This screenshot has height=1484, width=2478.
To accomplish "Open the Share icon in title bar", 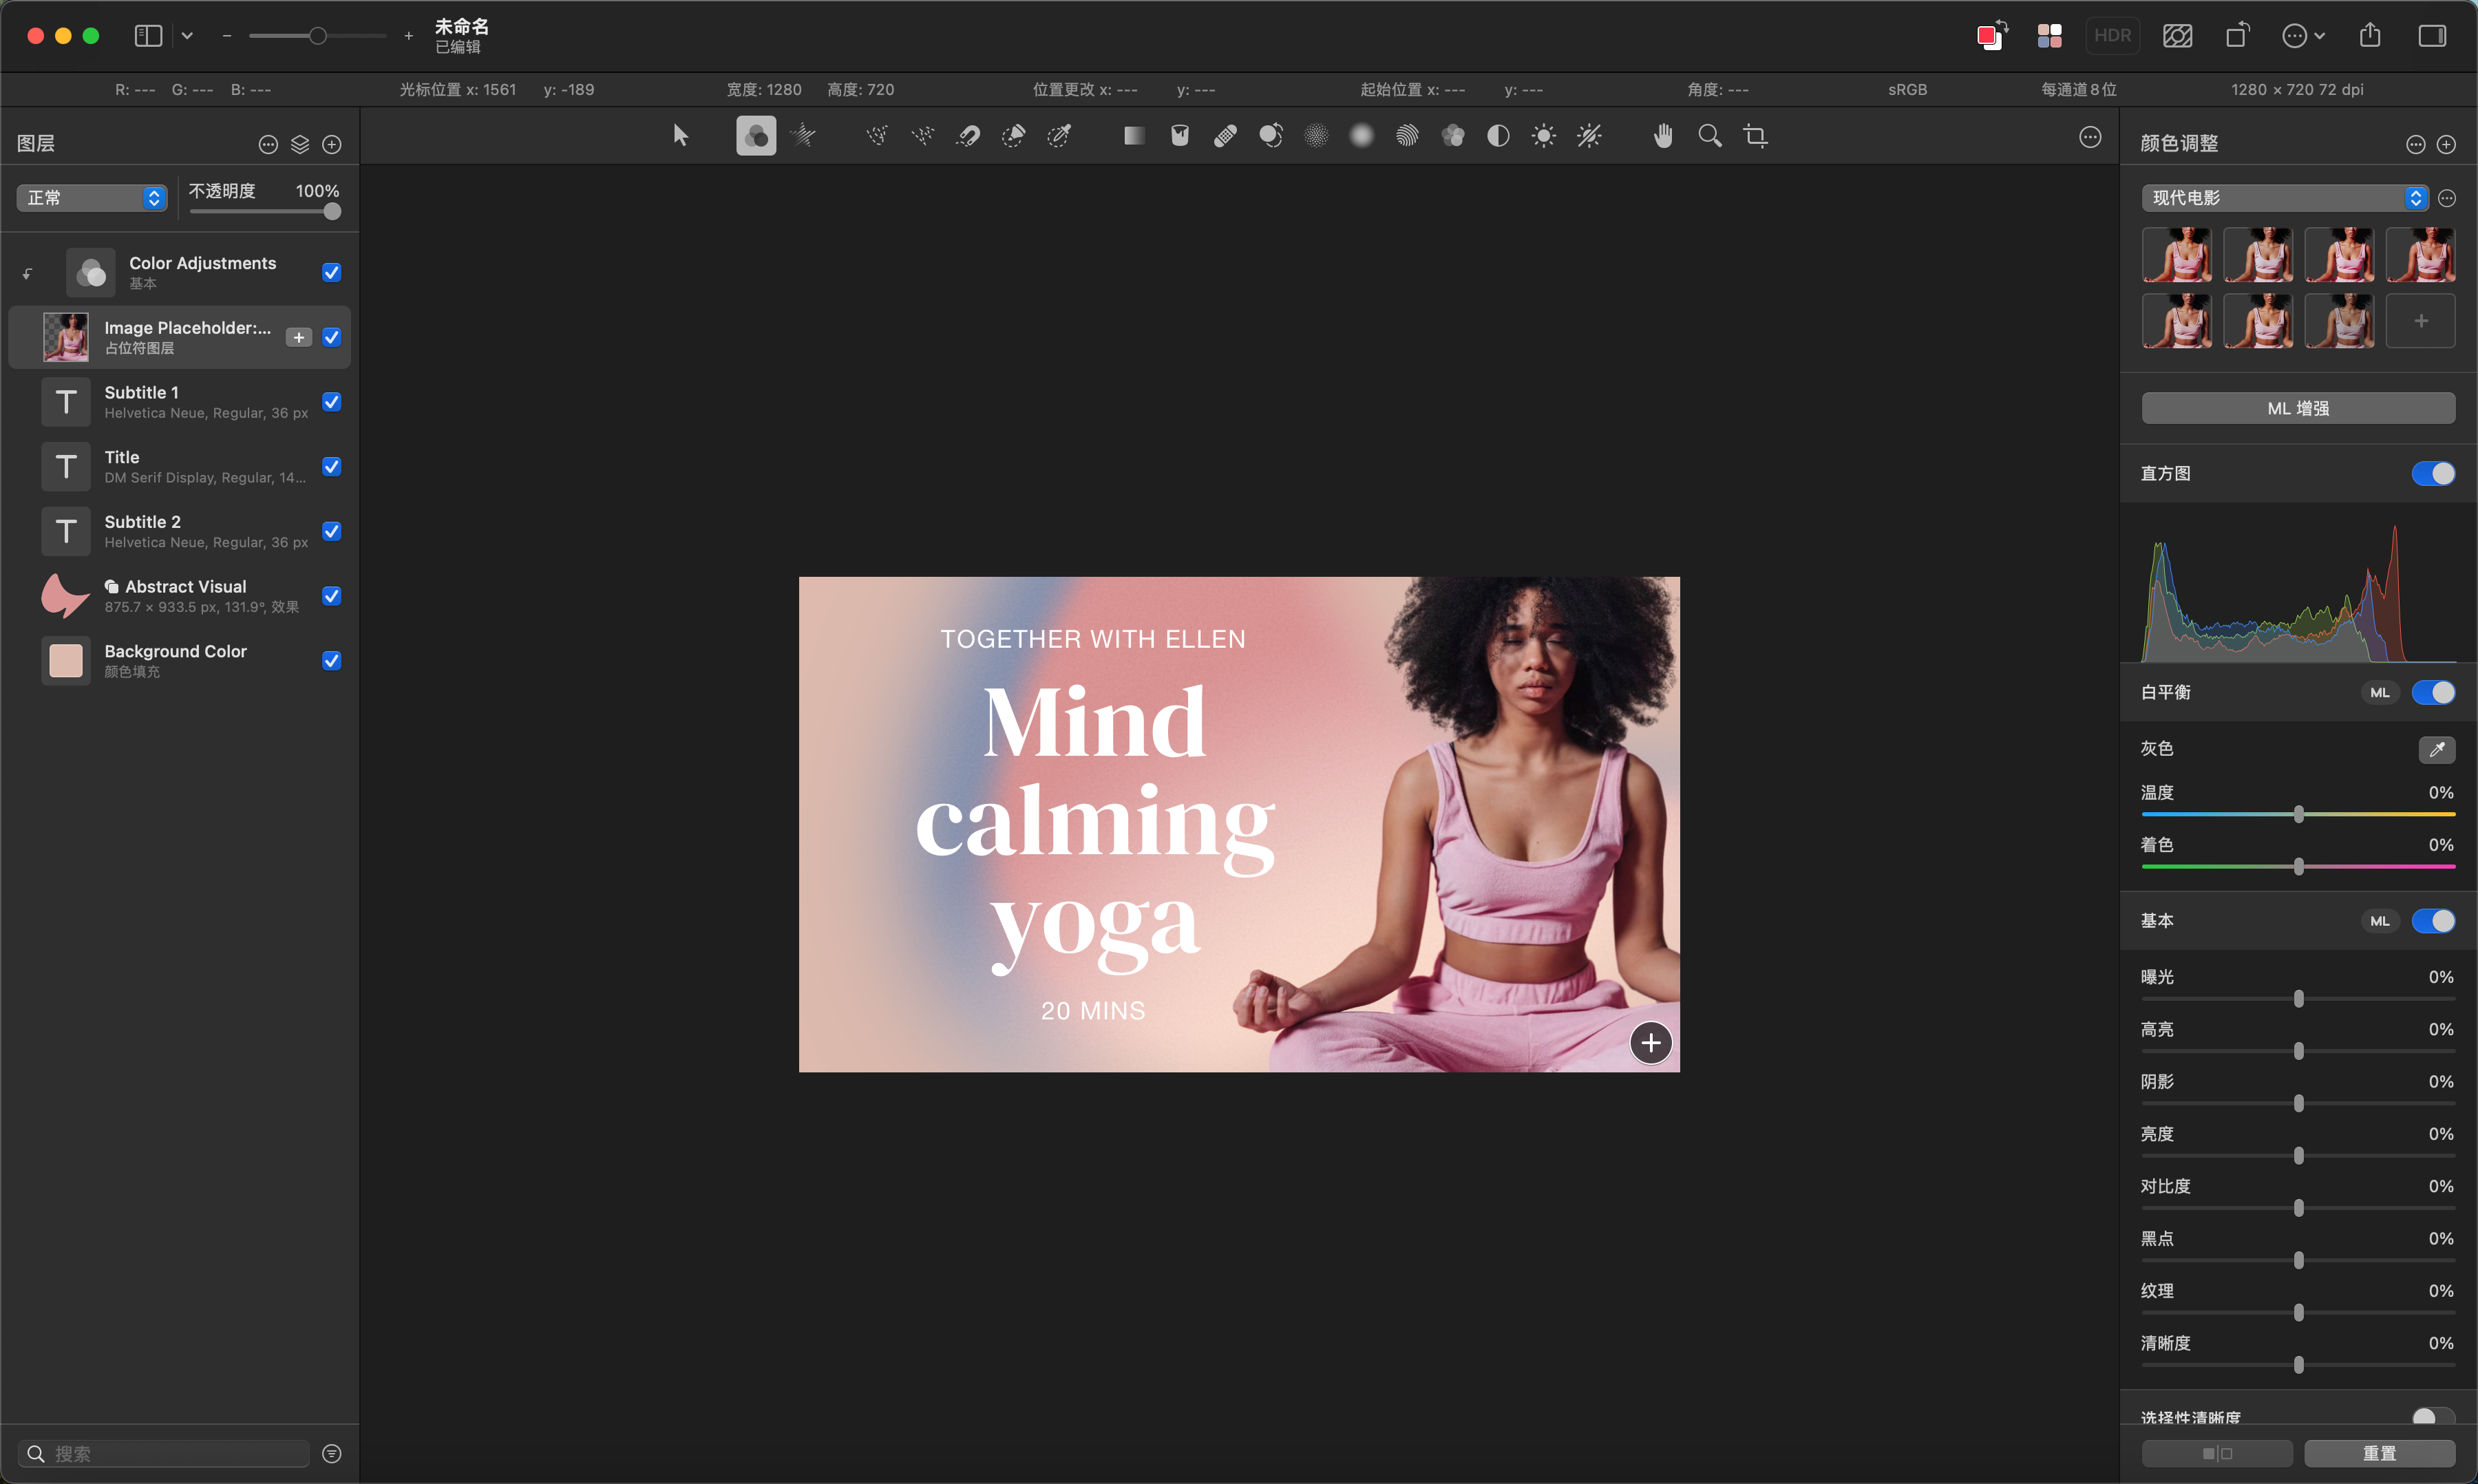I will tap(2370, 36).
